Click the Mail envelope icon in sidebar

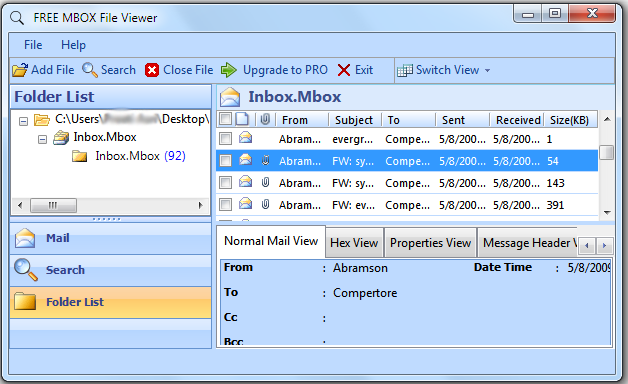25,238
